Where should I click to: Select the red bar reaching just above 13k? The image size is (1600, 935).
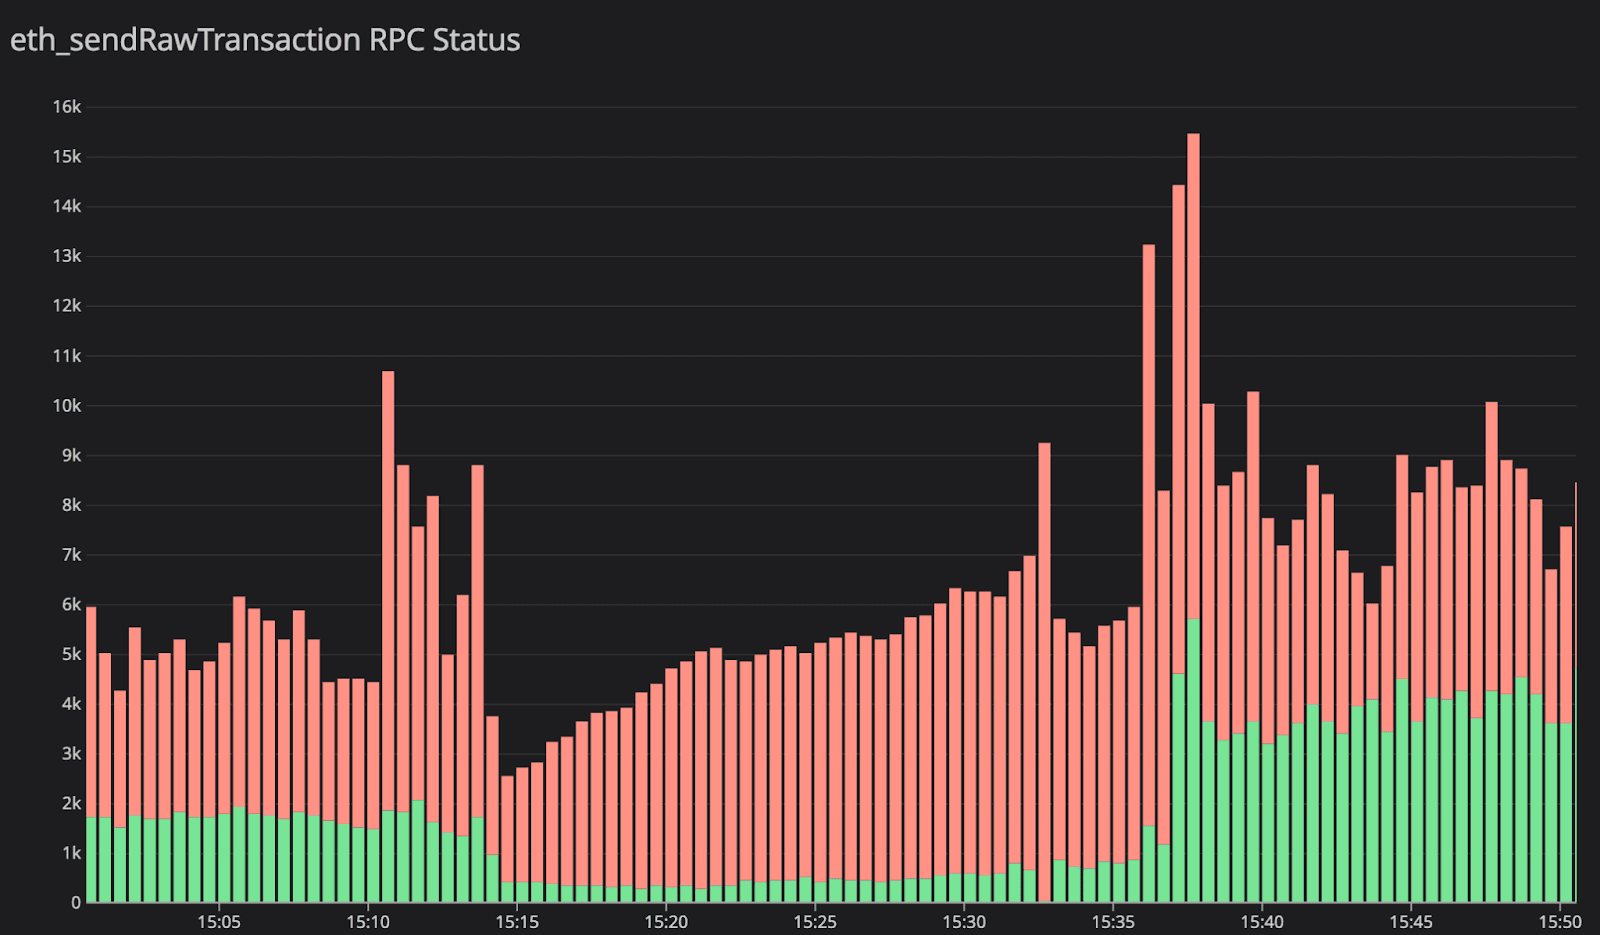click(1149, 535)
